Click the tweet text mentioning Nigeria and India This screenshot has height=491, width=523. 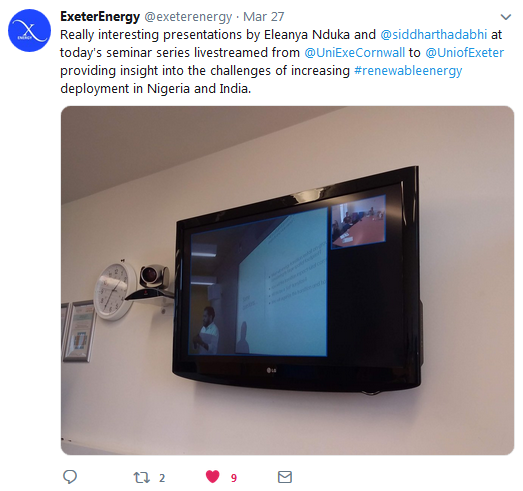pyautogui.click(x=155, y=89)
